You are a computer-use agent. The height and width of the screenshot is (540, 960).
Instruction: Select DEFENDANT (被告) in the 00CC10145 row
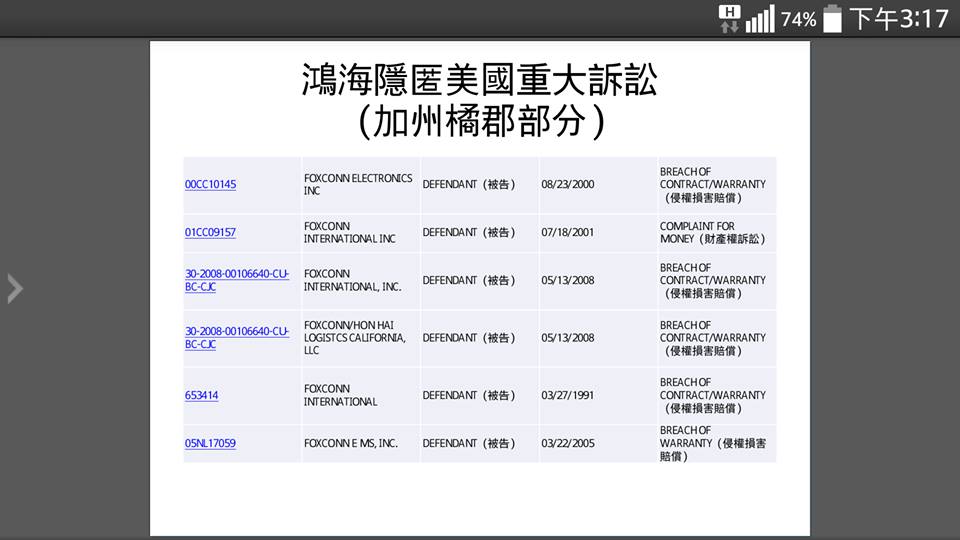[469, 184]
